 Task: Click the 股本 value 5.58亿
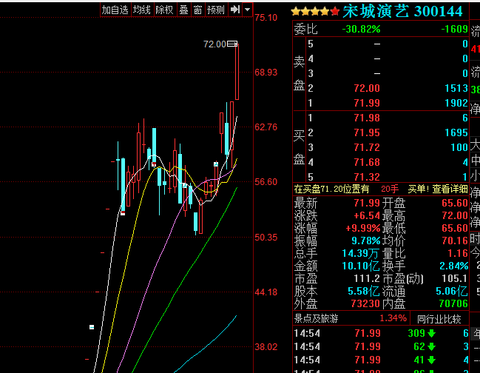pyautogui.click(x=363, y=291)
